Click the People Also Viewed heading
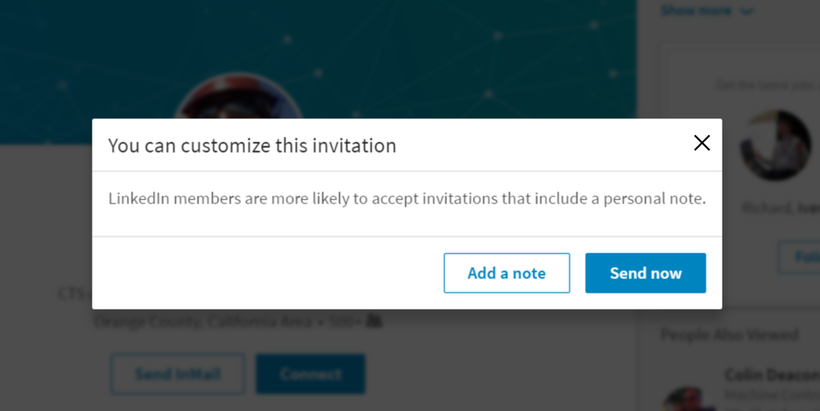Image resolution: width=820 pixels, height=411 pixels. pyautogui.click(x=730, y=335)
